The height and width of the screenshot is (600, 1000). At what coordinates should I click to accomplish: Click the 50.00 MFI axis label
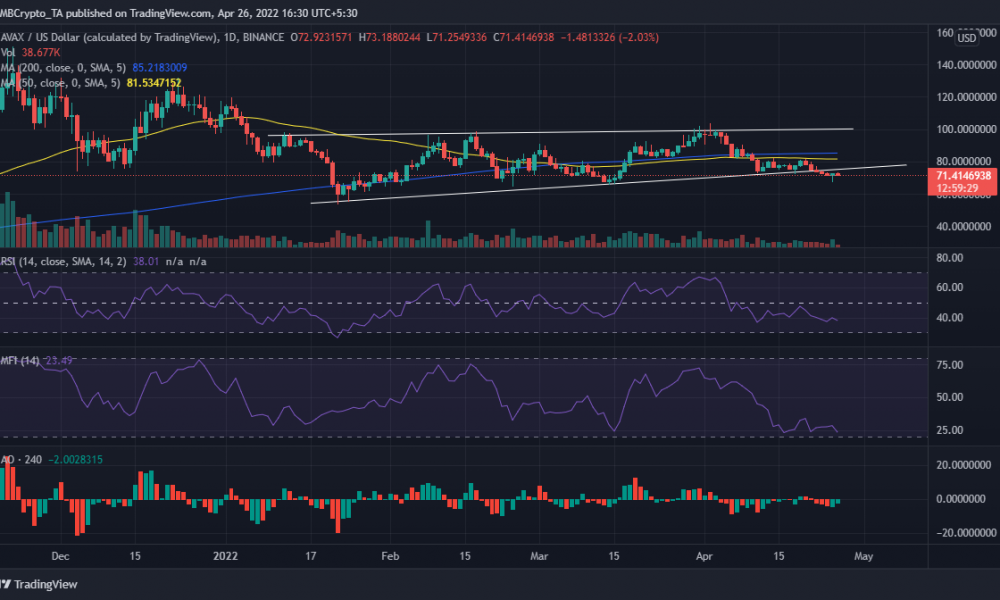coord(950,397)
